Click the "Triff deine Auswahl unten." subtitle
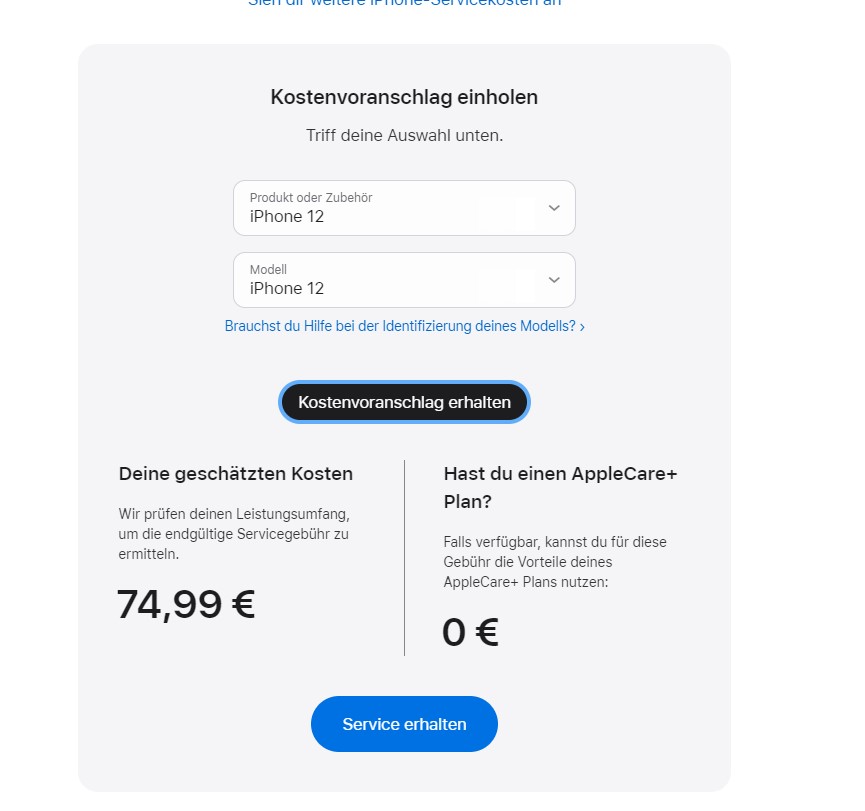The width and height of the screenshot is (865, 811). click(404, 135)
